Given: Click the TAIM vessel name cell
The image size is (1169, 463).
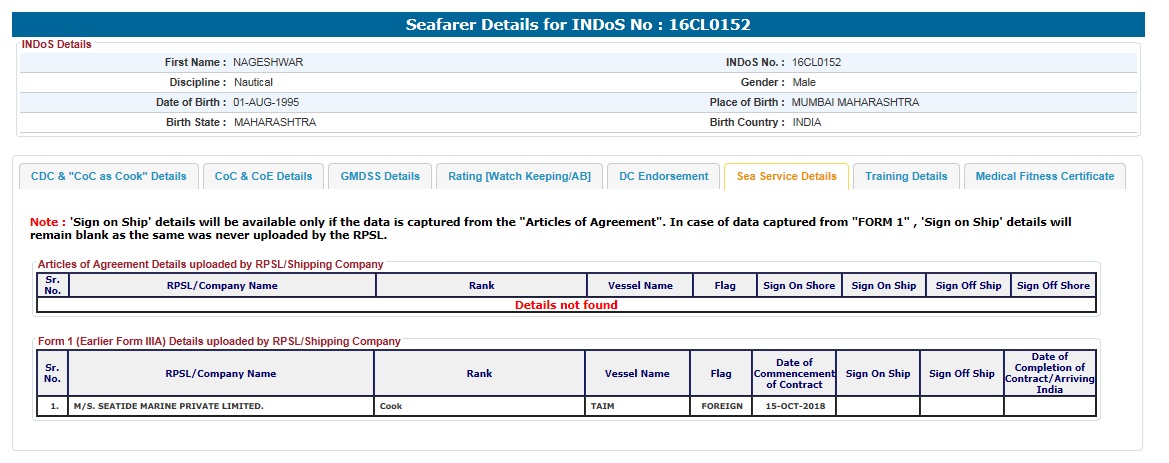Looking at the screenshot, I should click(637, 407).
